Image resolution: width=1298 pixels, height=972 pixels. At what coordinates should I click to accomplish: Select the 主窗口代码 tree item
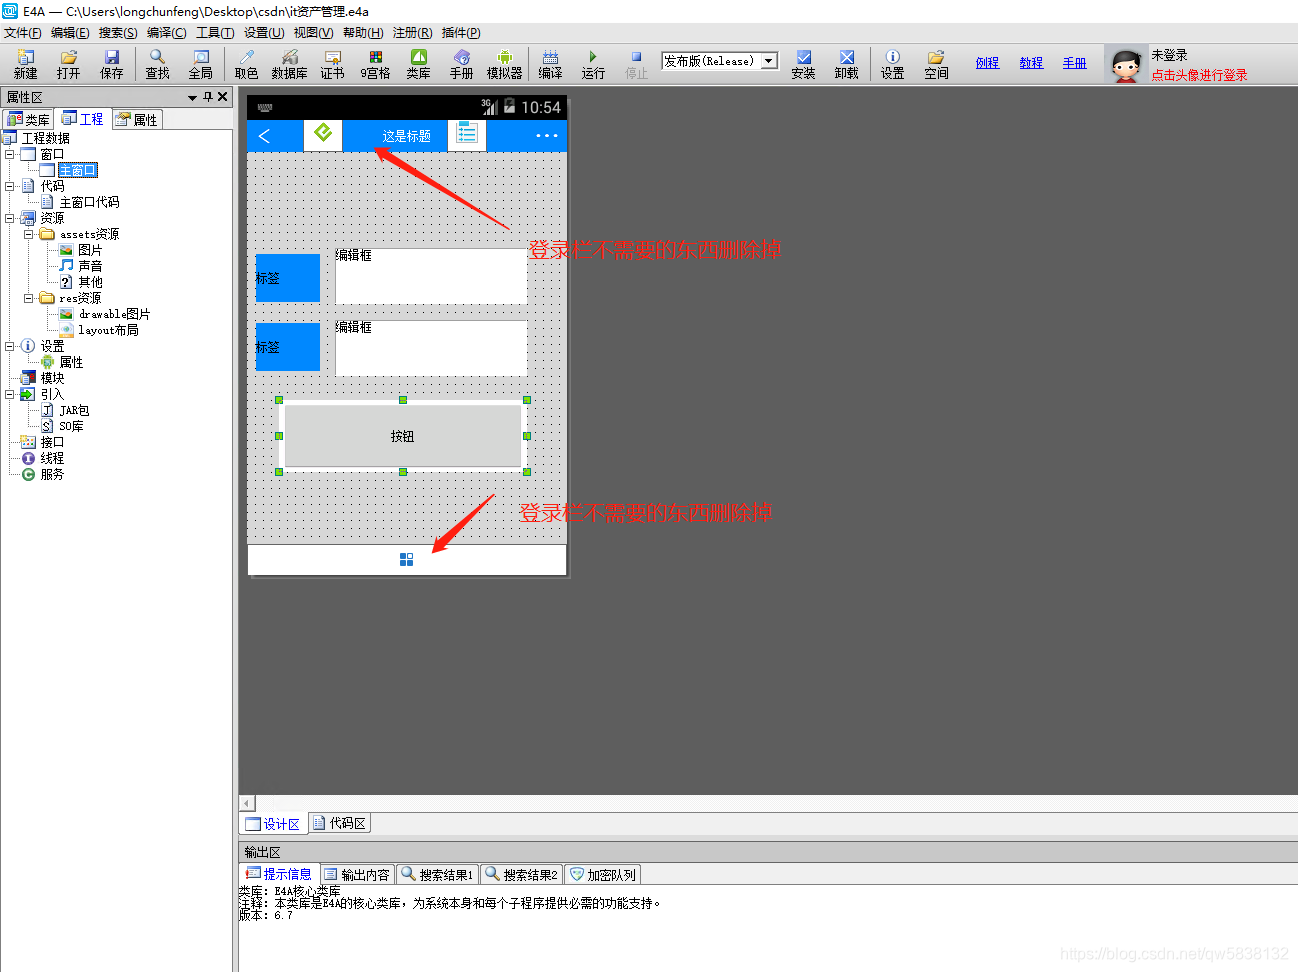click(x=89, y=202)
